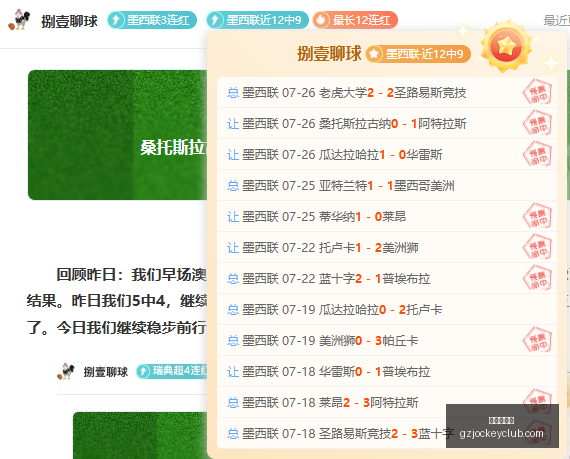Screen dimensions: 570x459
Task: Click the arrow icon in top bar 墨西联近12中9 badge
Action: [x=215, y=20]
